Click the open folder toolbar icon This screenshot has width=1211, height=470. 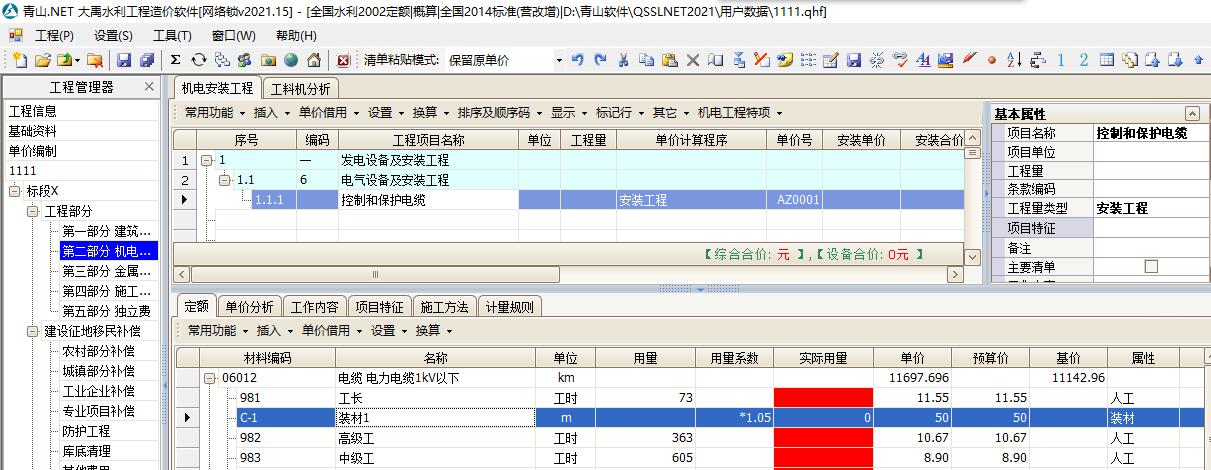[x=43, y=60]
